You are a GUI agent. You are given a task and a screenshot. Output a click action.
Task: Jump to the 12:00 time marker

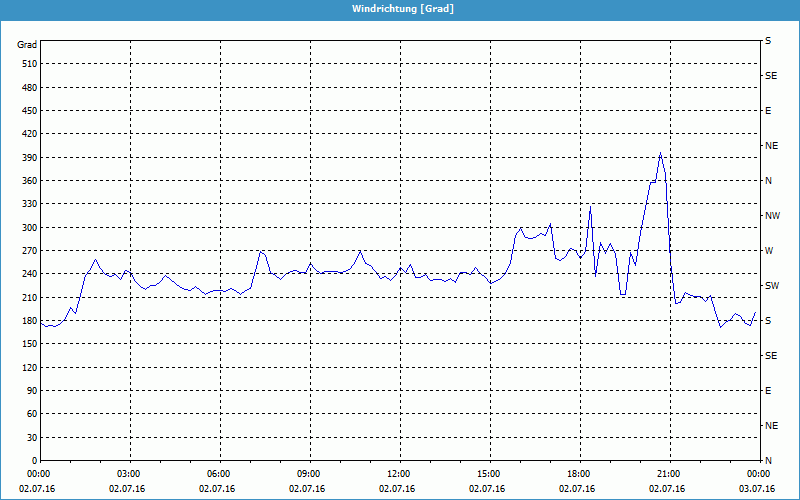pyautogui.click(x=399, y=474)
